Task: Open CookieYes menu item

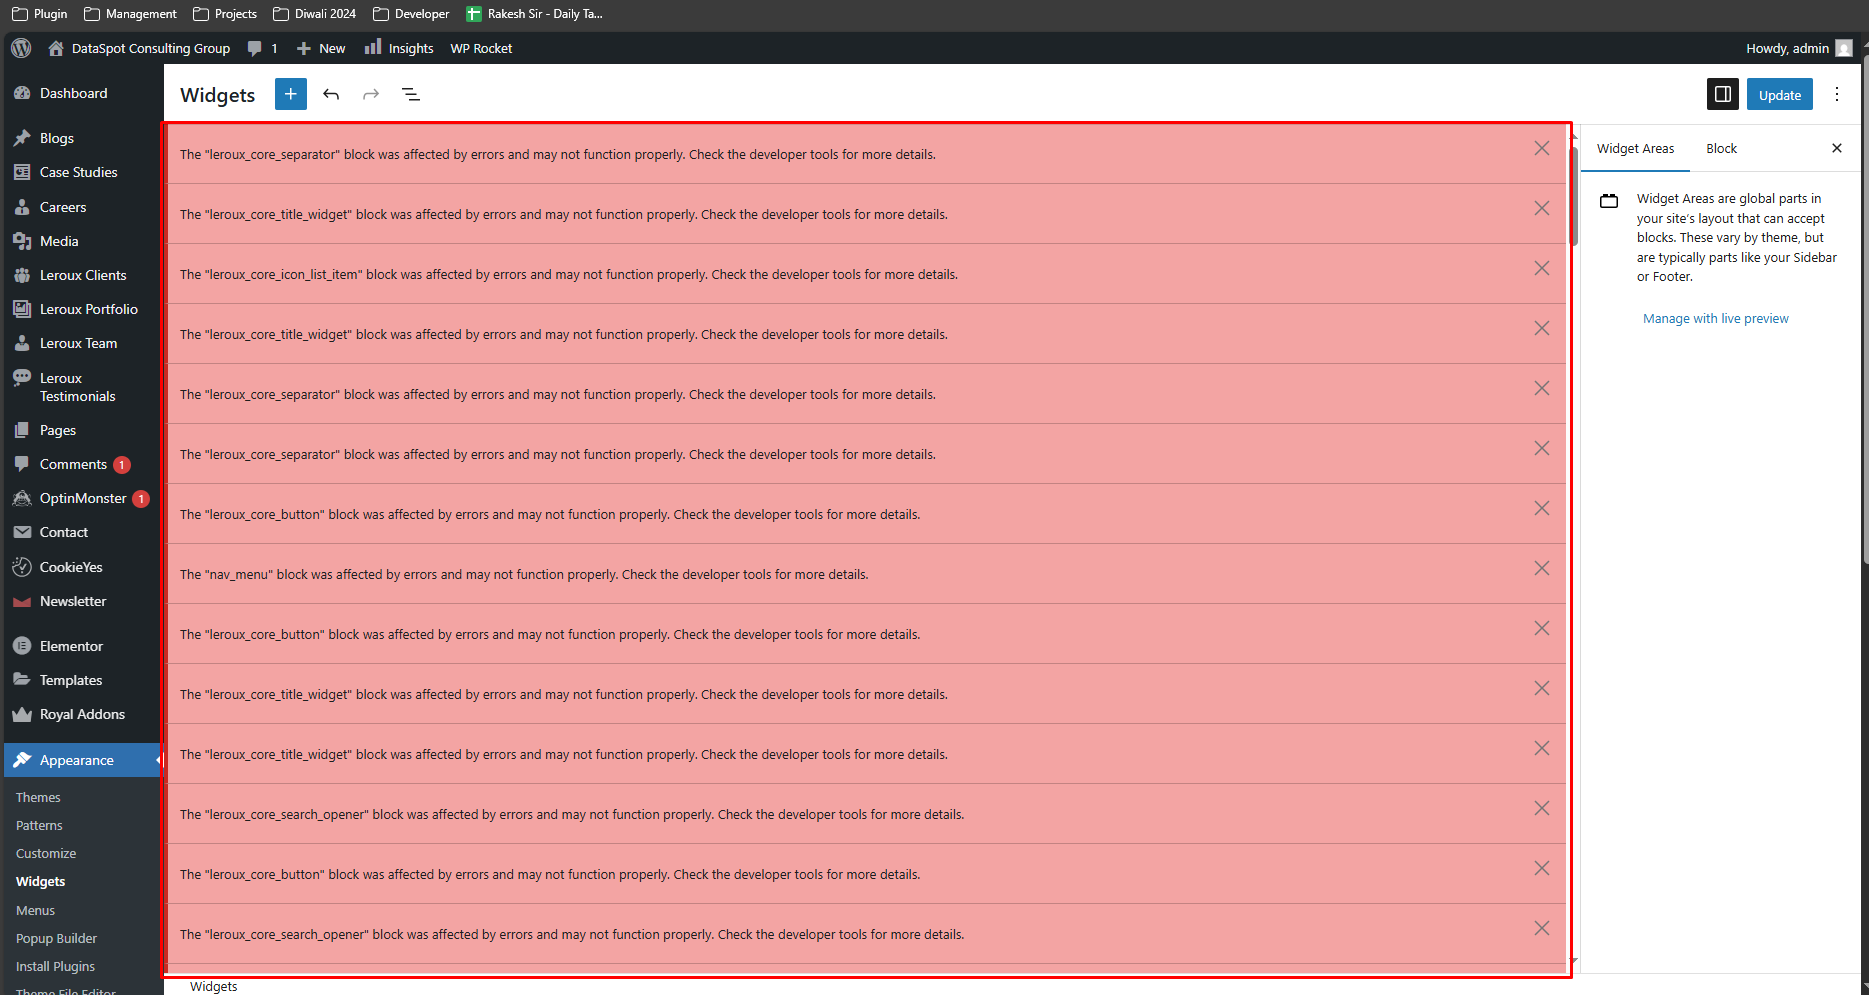Action: tap(82, 567)
